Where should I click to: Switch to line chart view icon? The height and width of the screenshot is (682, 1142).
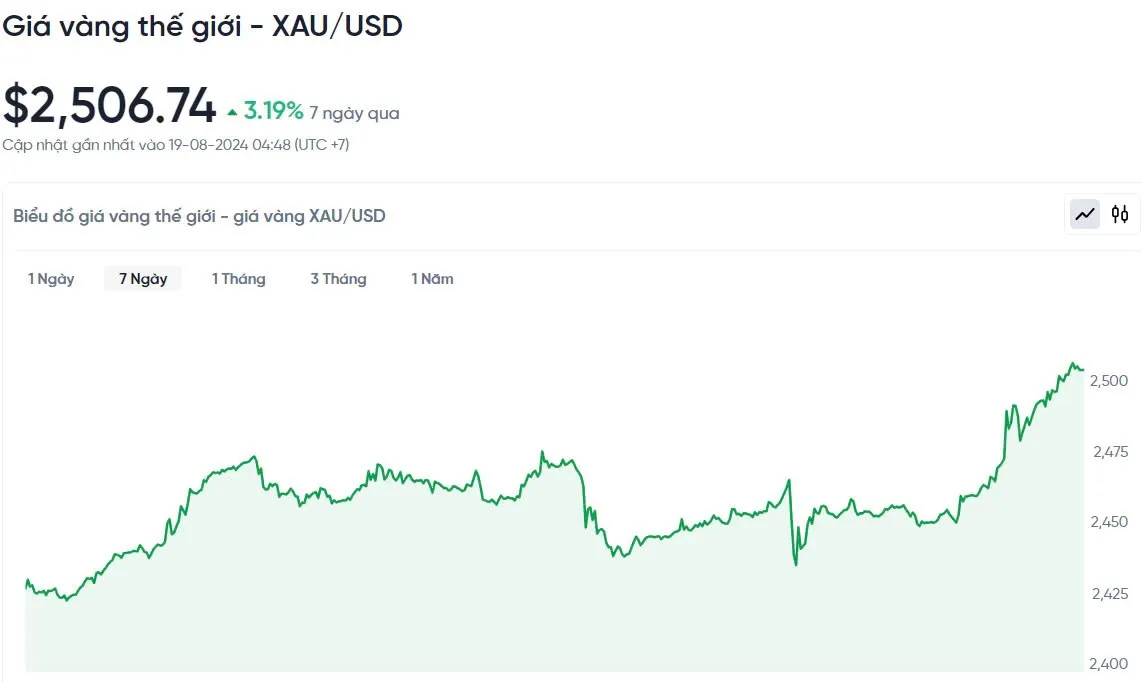pos(1085,214)
